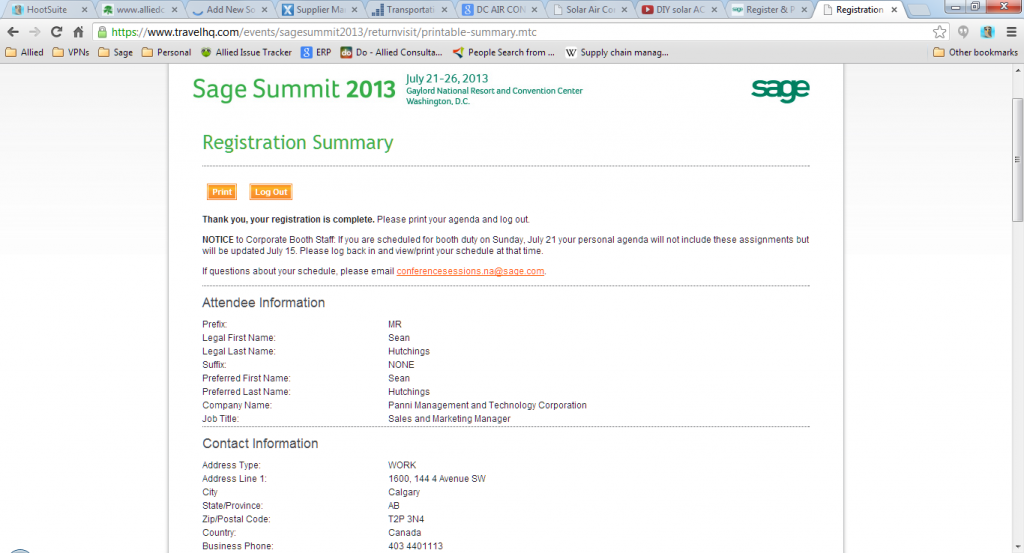Screen dimensions: 1024x553
Task: Click the Legal First Name label
Action: point(238,338)
